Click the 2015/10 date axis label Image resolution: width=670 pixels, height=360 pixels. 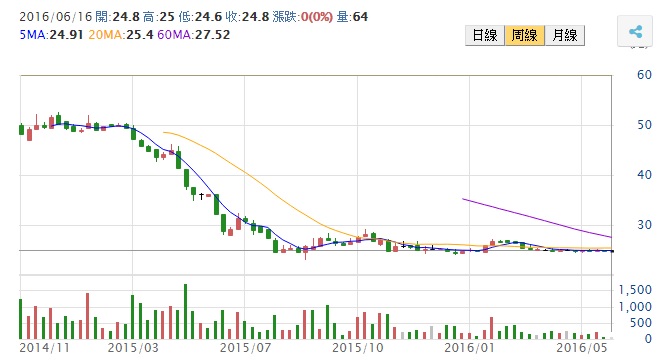(x=358, y=348)
